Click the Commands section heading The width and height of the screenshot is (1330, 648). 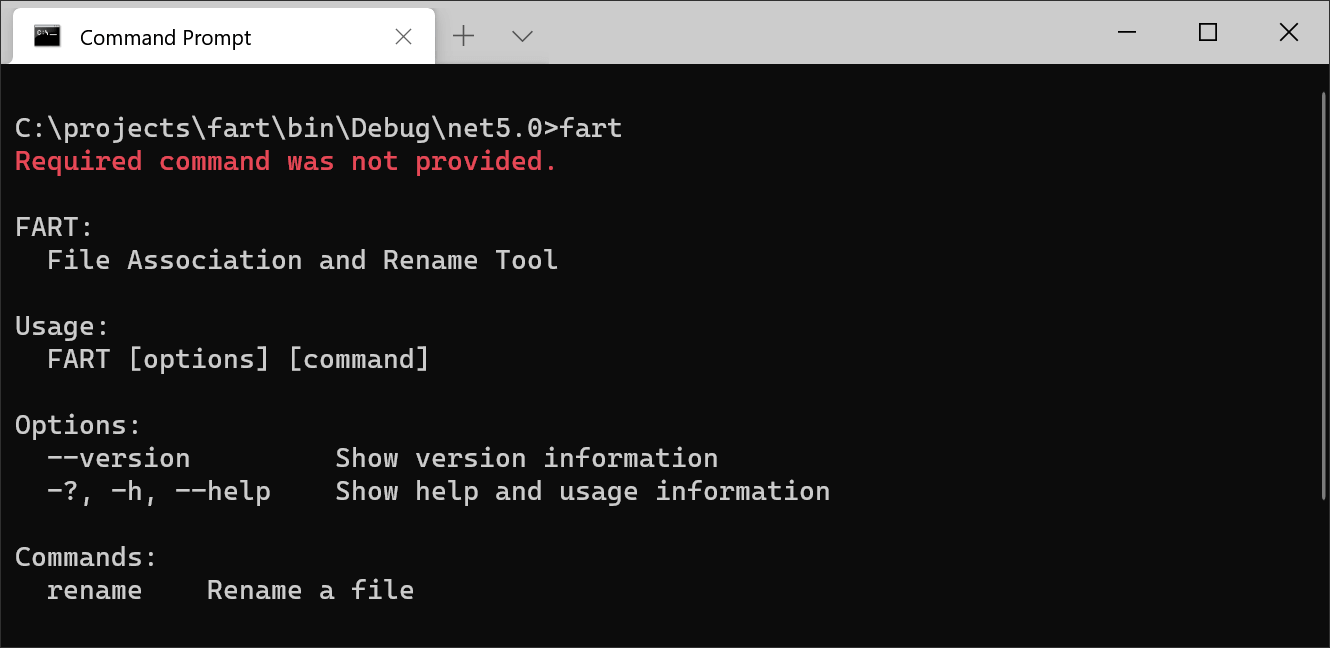(85, 556)
